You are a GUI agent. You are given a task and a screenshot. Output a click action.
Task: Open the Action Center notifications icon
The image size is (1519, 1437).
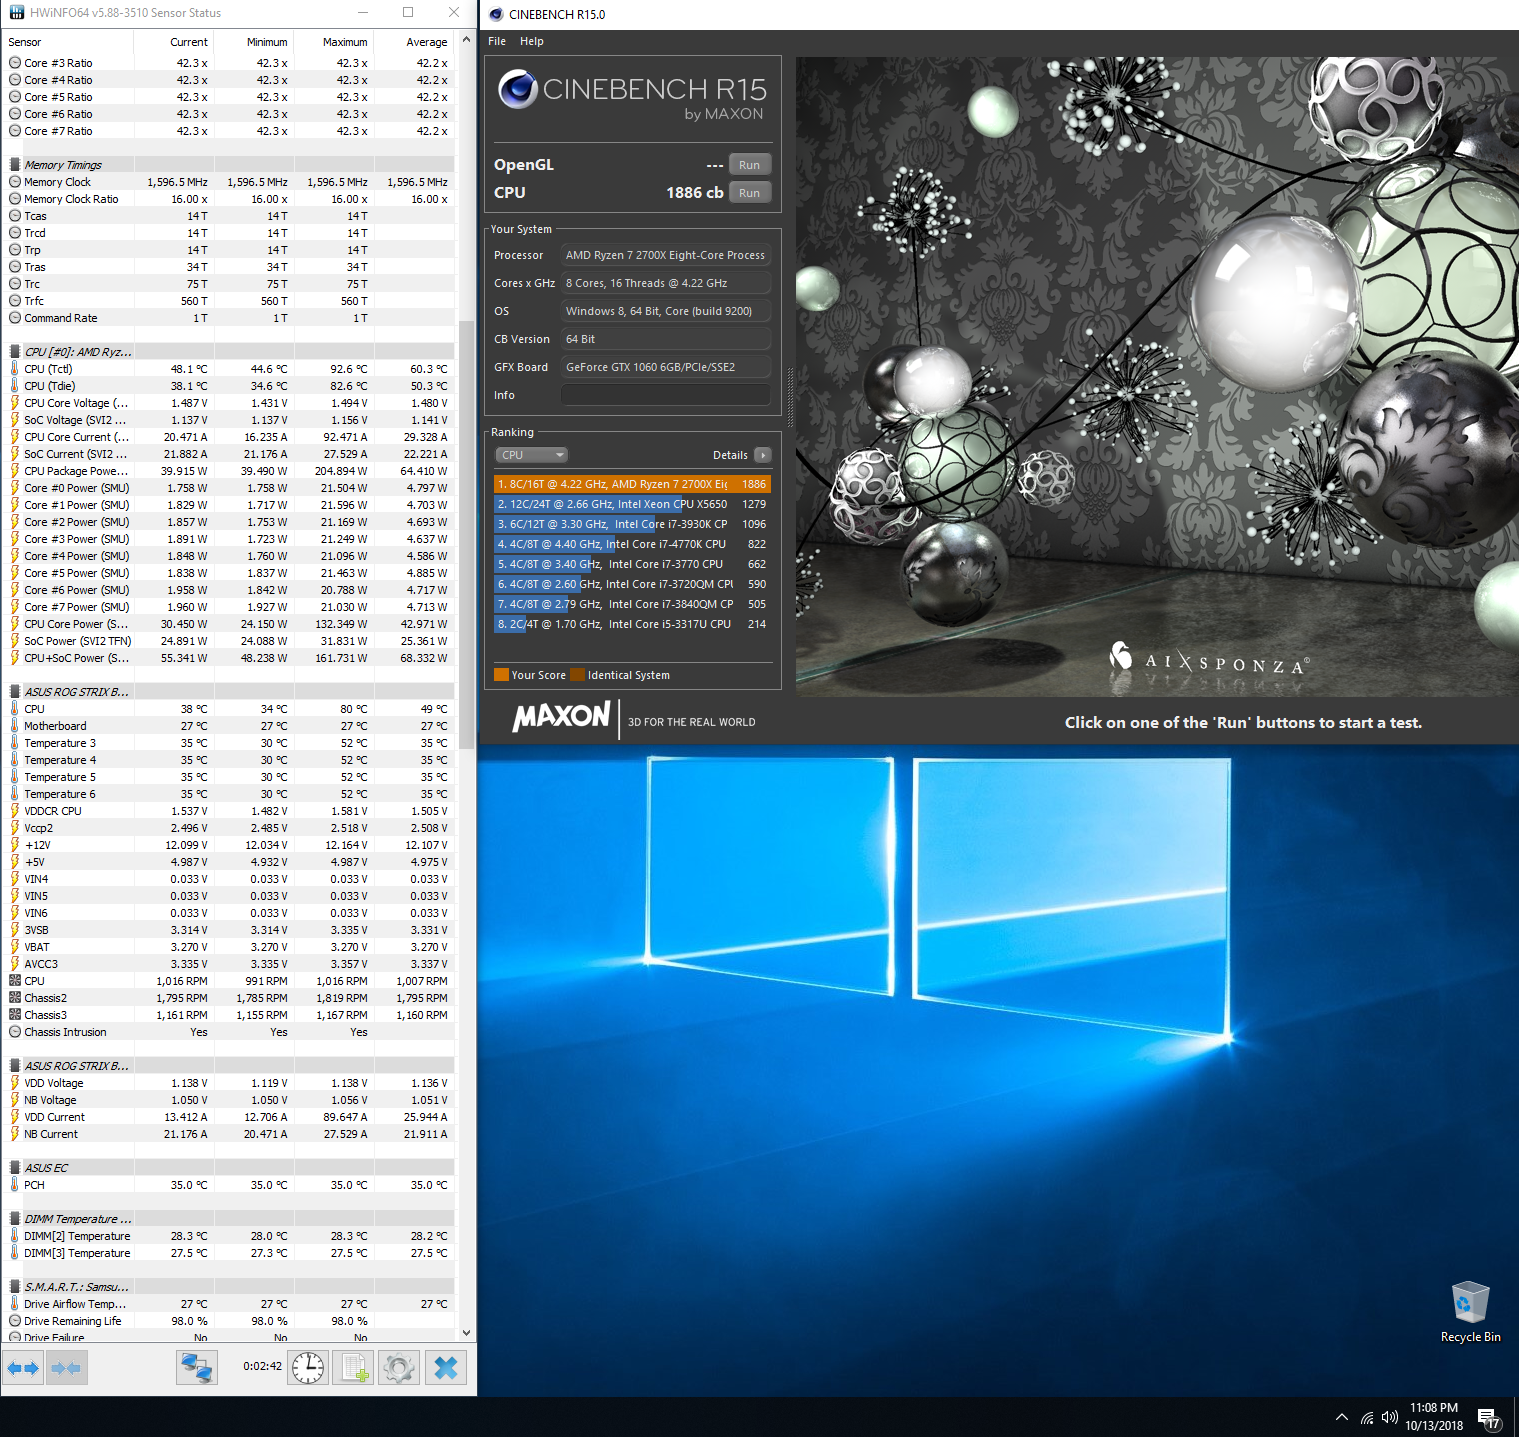1488,1418
